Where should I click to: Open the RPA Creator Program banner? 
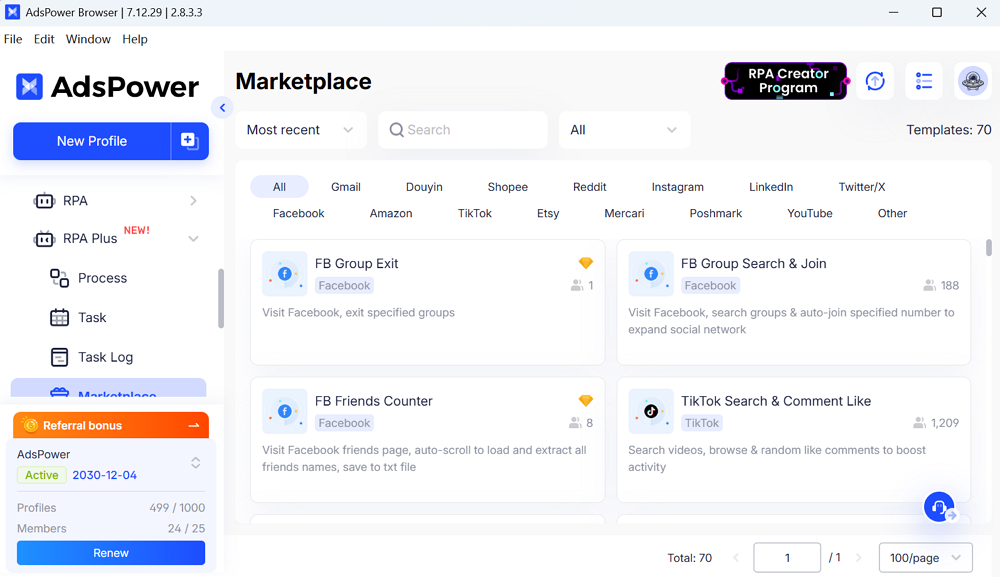pyautogui.click(x=785, y=81)
